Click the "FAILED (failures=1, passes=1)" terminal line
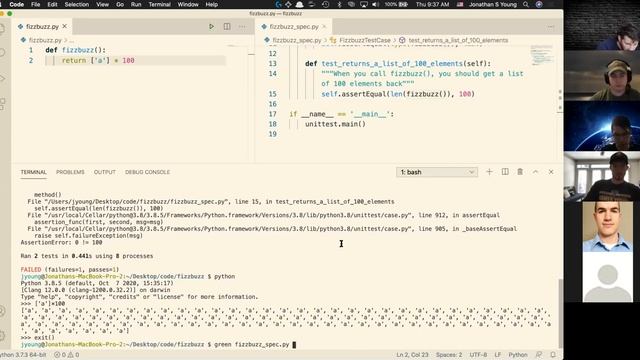Viewport: 640px width, 360px height. pos(70,269)
